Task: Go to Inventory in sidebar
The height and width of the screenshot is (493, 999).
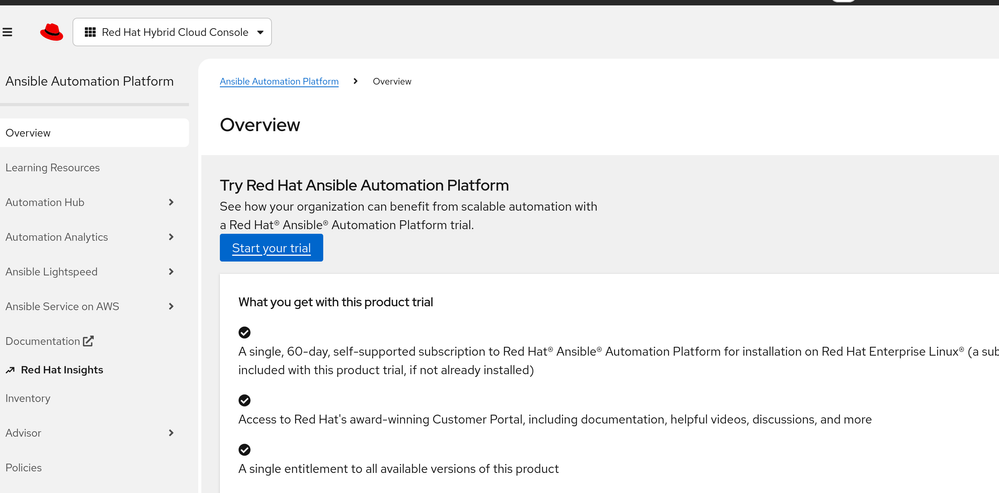Action: pyautogui.click(x=28, y=398)
